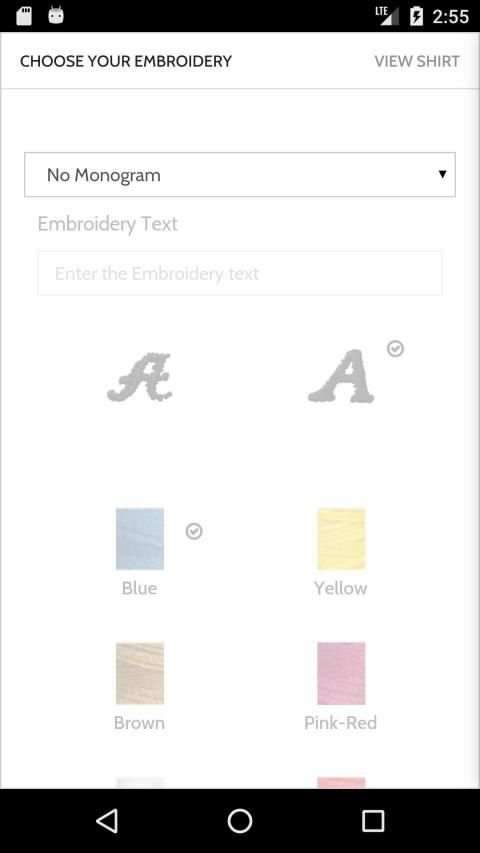Toggle the checkmark beside Blue thread
Screen dimensions: 480x853
point(194,531)
